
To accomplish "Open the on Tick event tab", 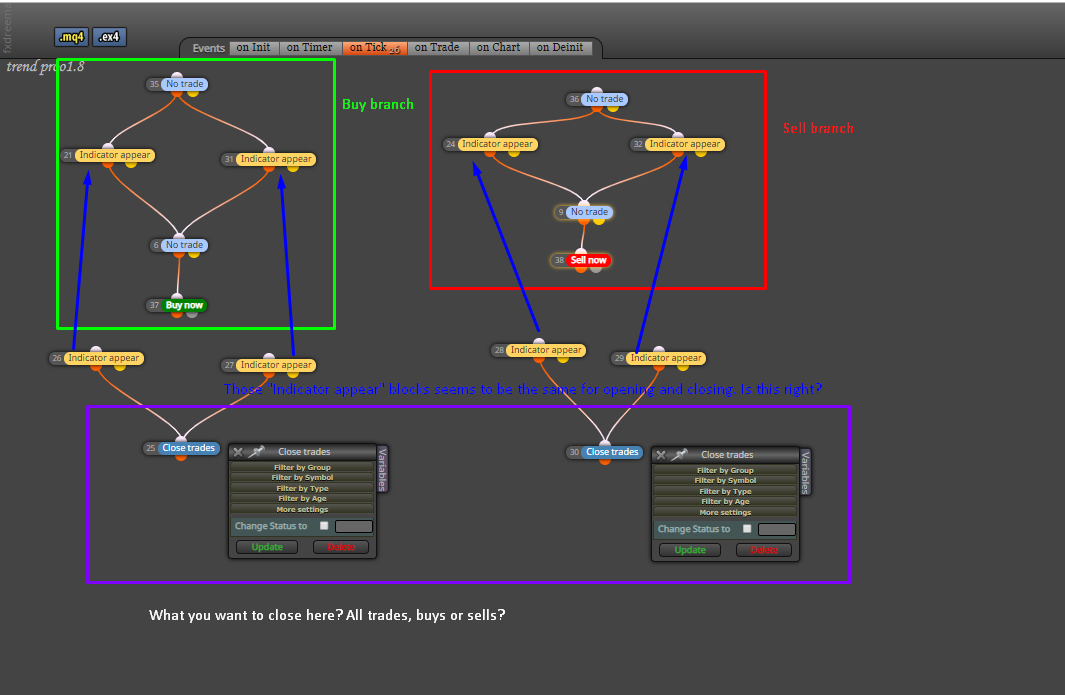I will (x=374, y=48).
